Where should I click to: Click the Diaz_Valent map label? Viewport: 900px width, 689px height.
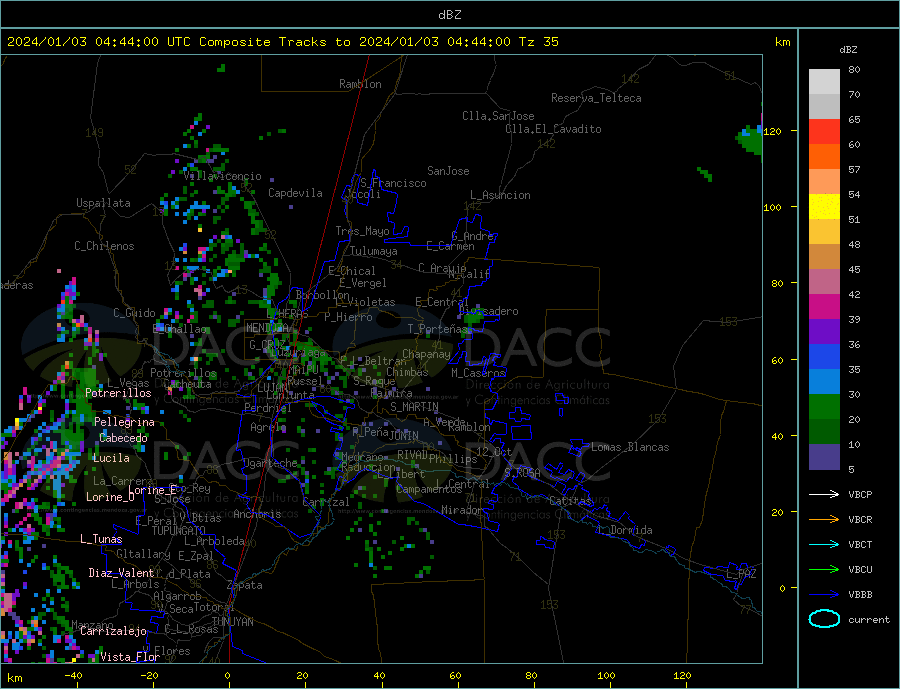[x=121, y=573]
